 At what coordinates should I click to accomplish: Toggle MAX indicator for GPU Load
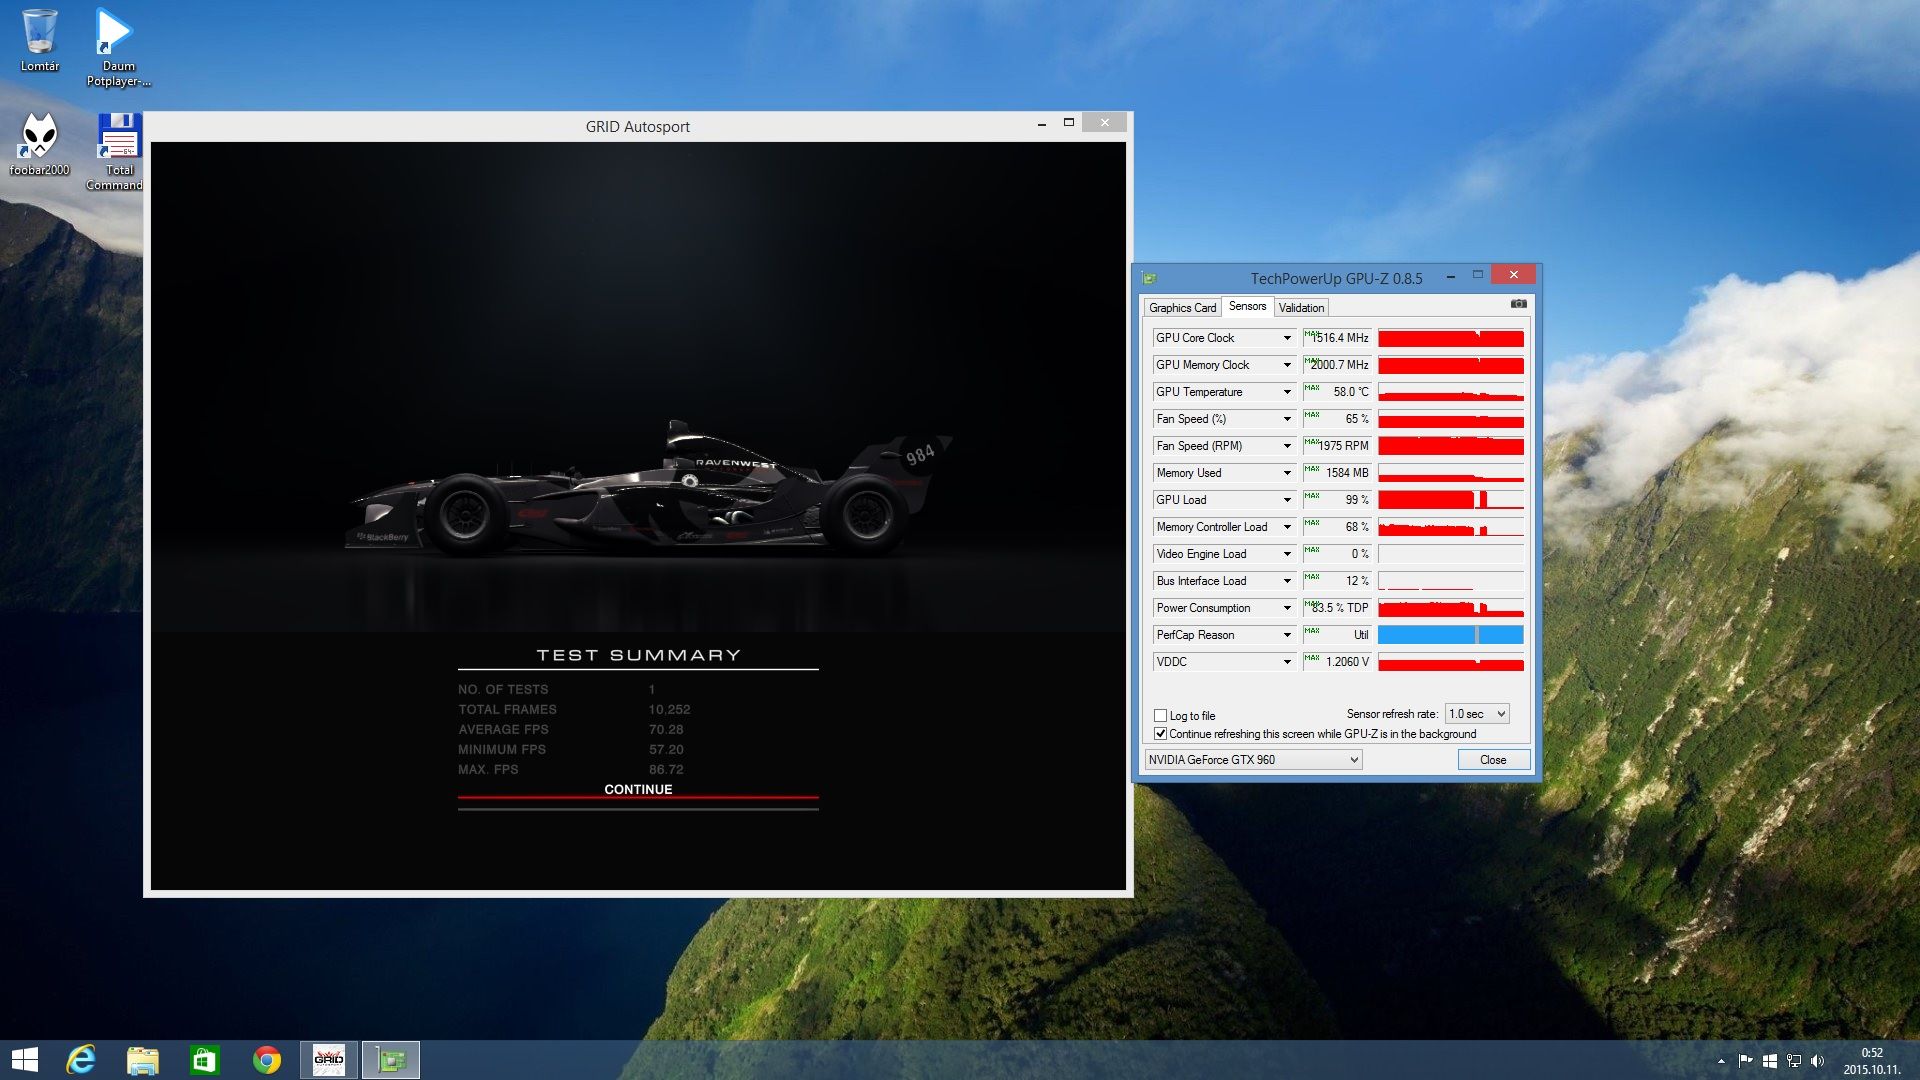[1312, 496]
